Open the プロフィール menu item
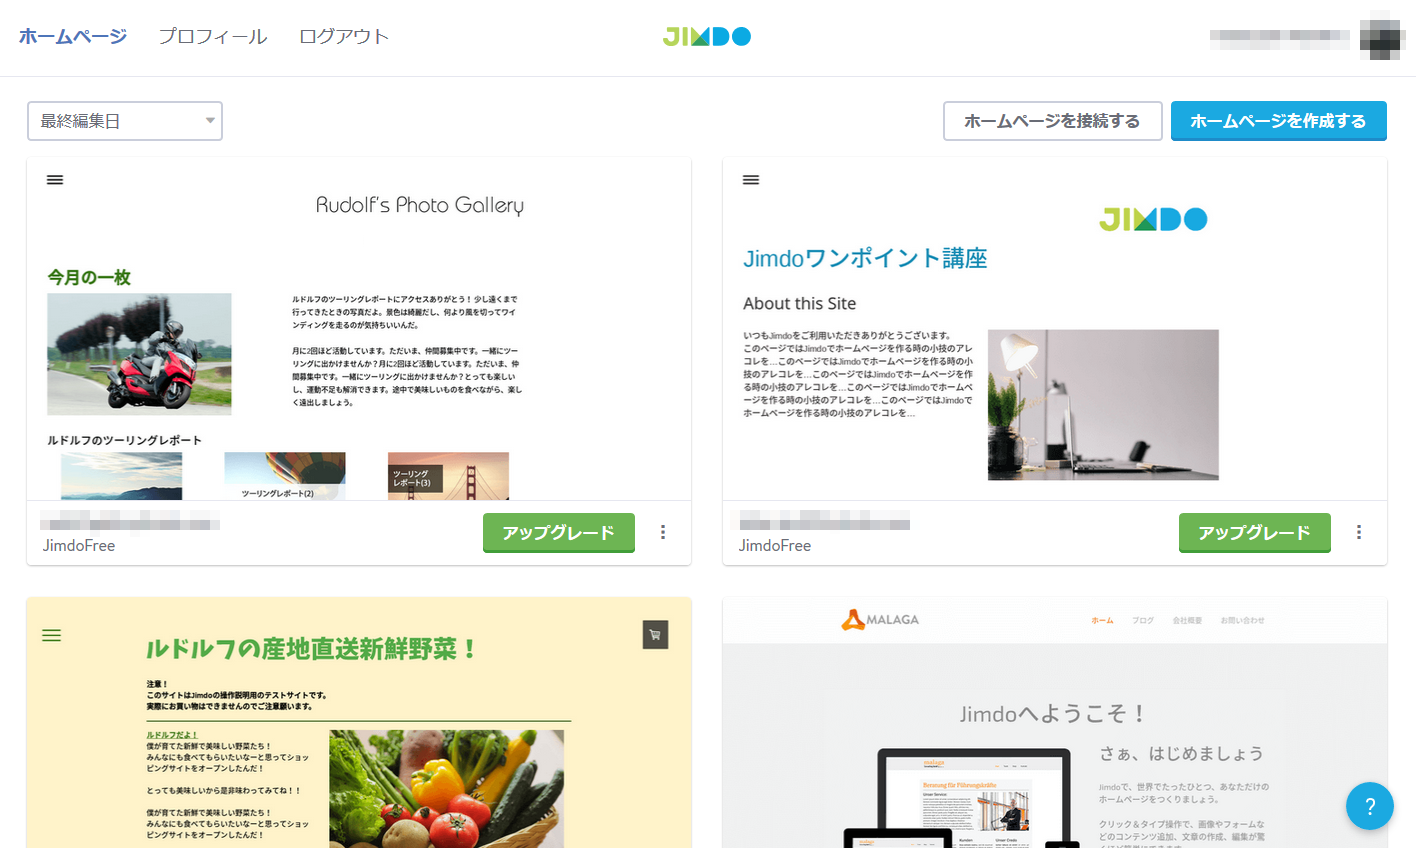The height and width of the screenshot is (848, 1416). (x=213, y=37)
